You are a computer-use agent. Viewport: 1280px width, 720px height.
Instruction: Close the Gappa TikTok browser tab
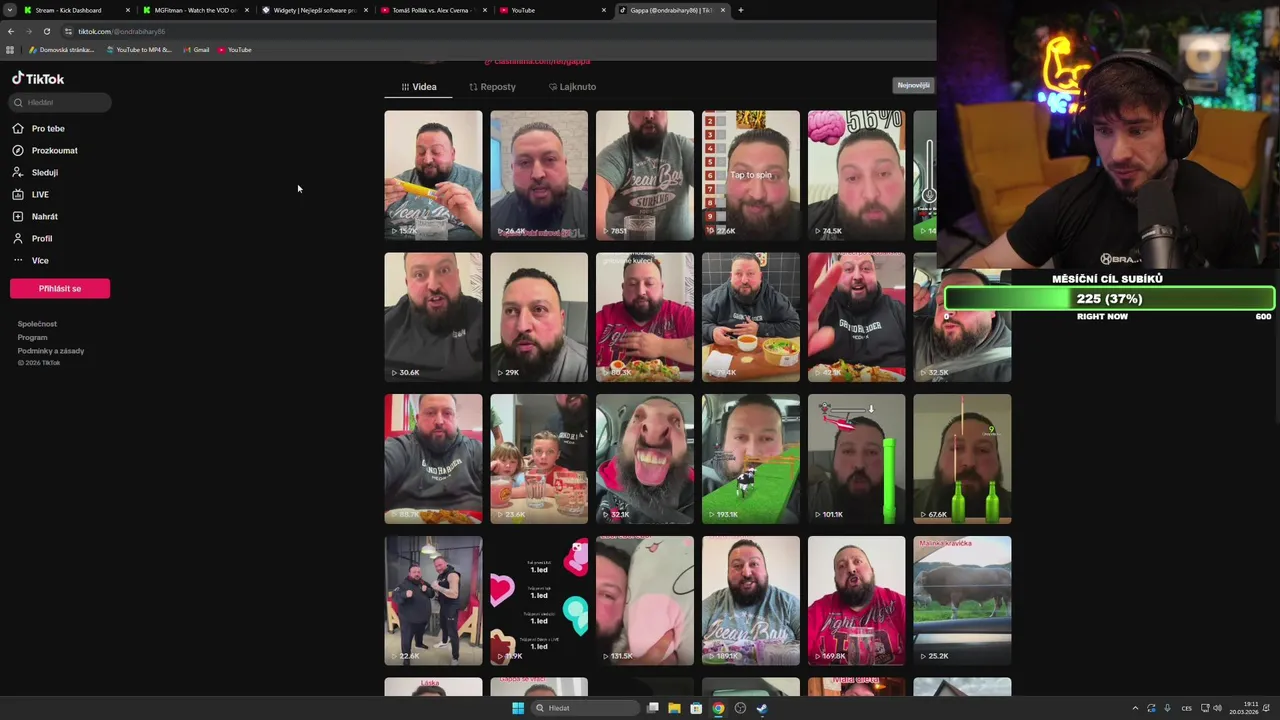point(722,10)
